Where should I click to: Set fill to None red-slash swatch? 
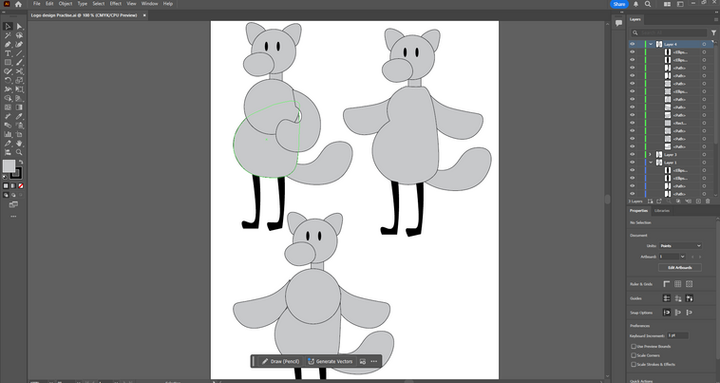click(21, 186)
